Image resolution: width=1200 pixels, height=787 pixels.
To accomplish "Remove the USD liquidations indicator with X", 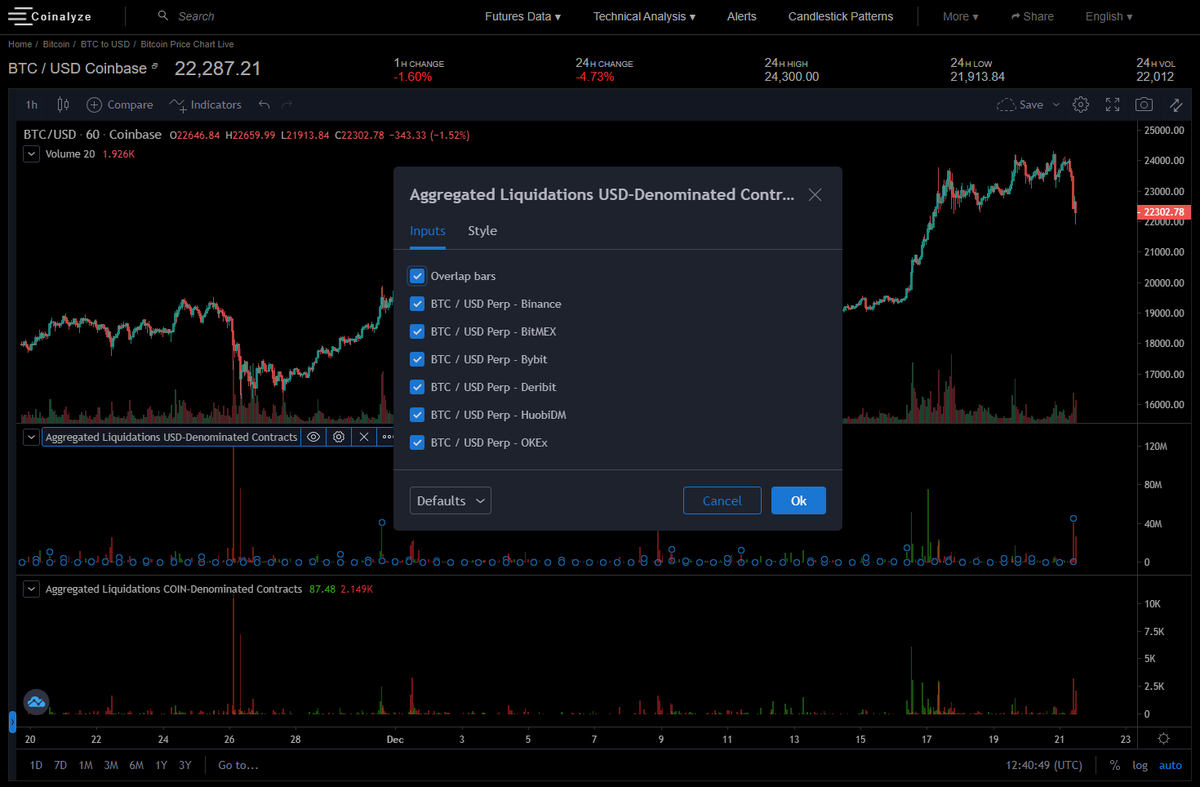I will tap(364, 437).
